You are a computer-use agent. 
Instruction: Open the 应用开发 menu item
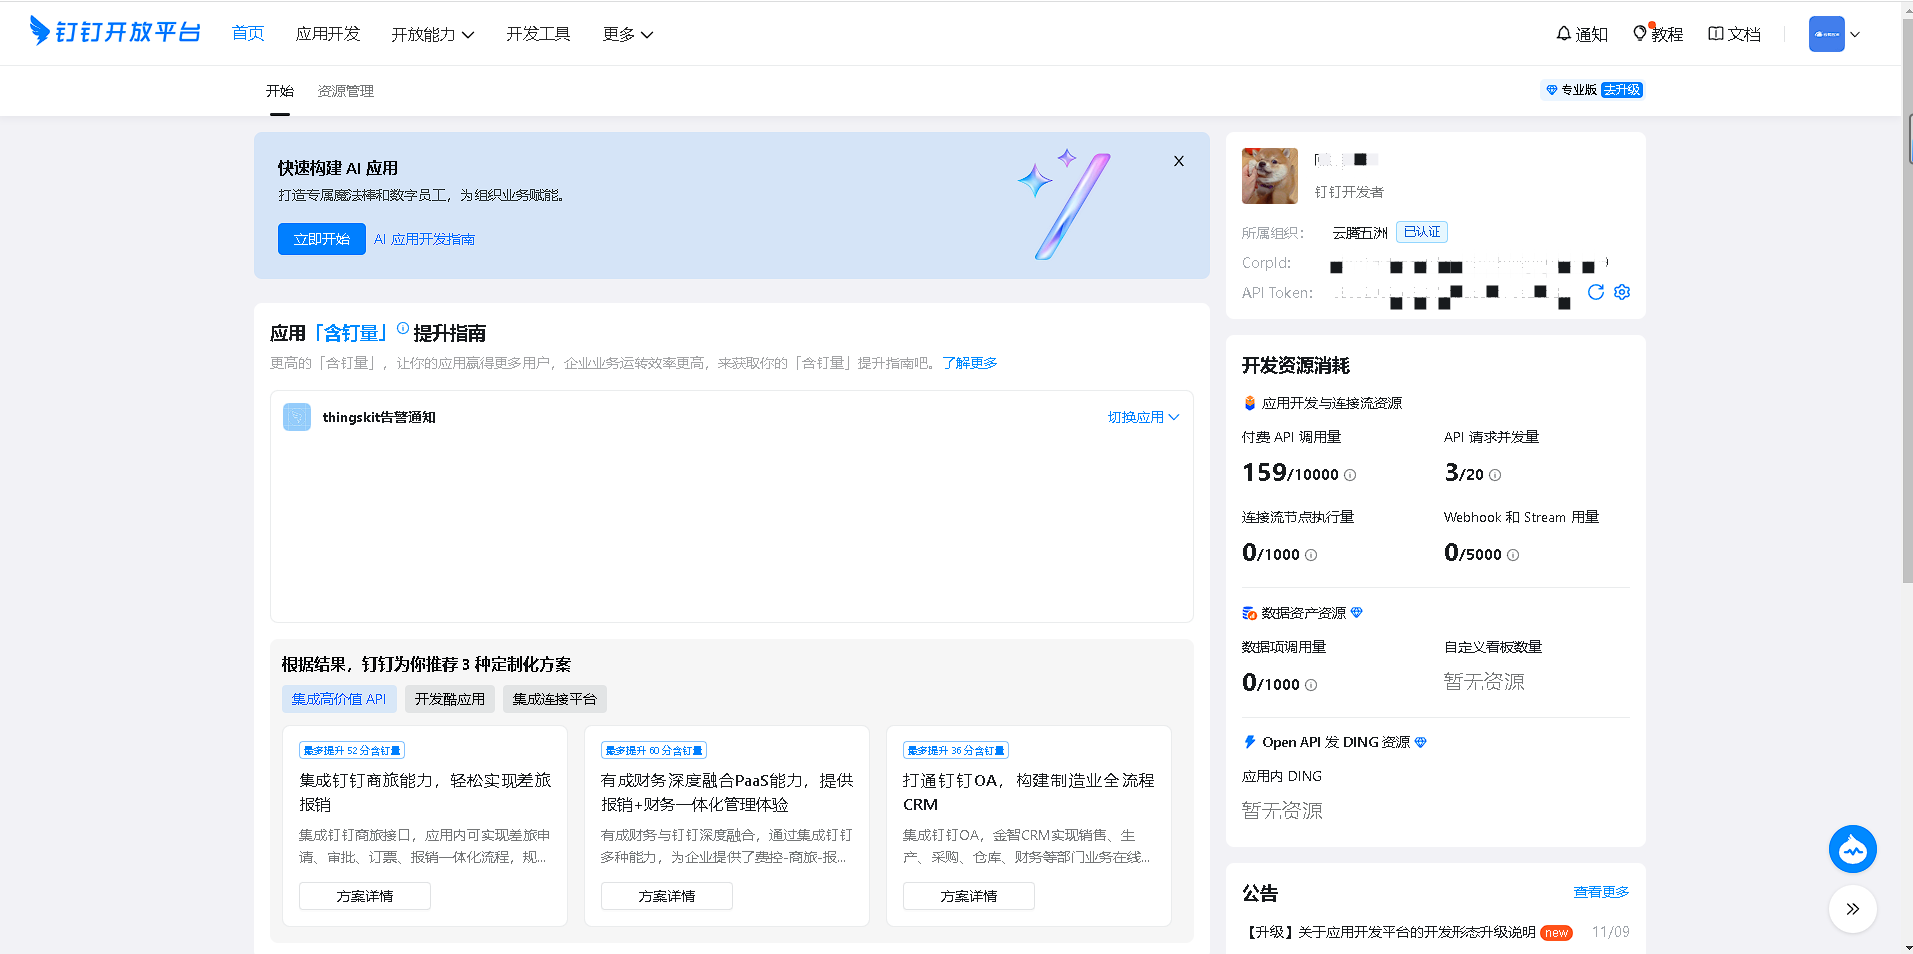327,34
